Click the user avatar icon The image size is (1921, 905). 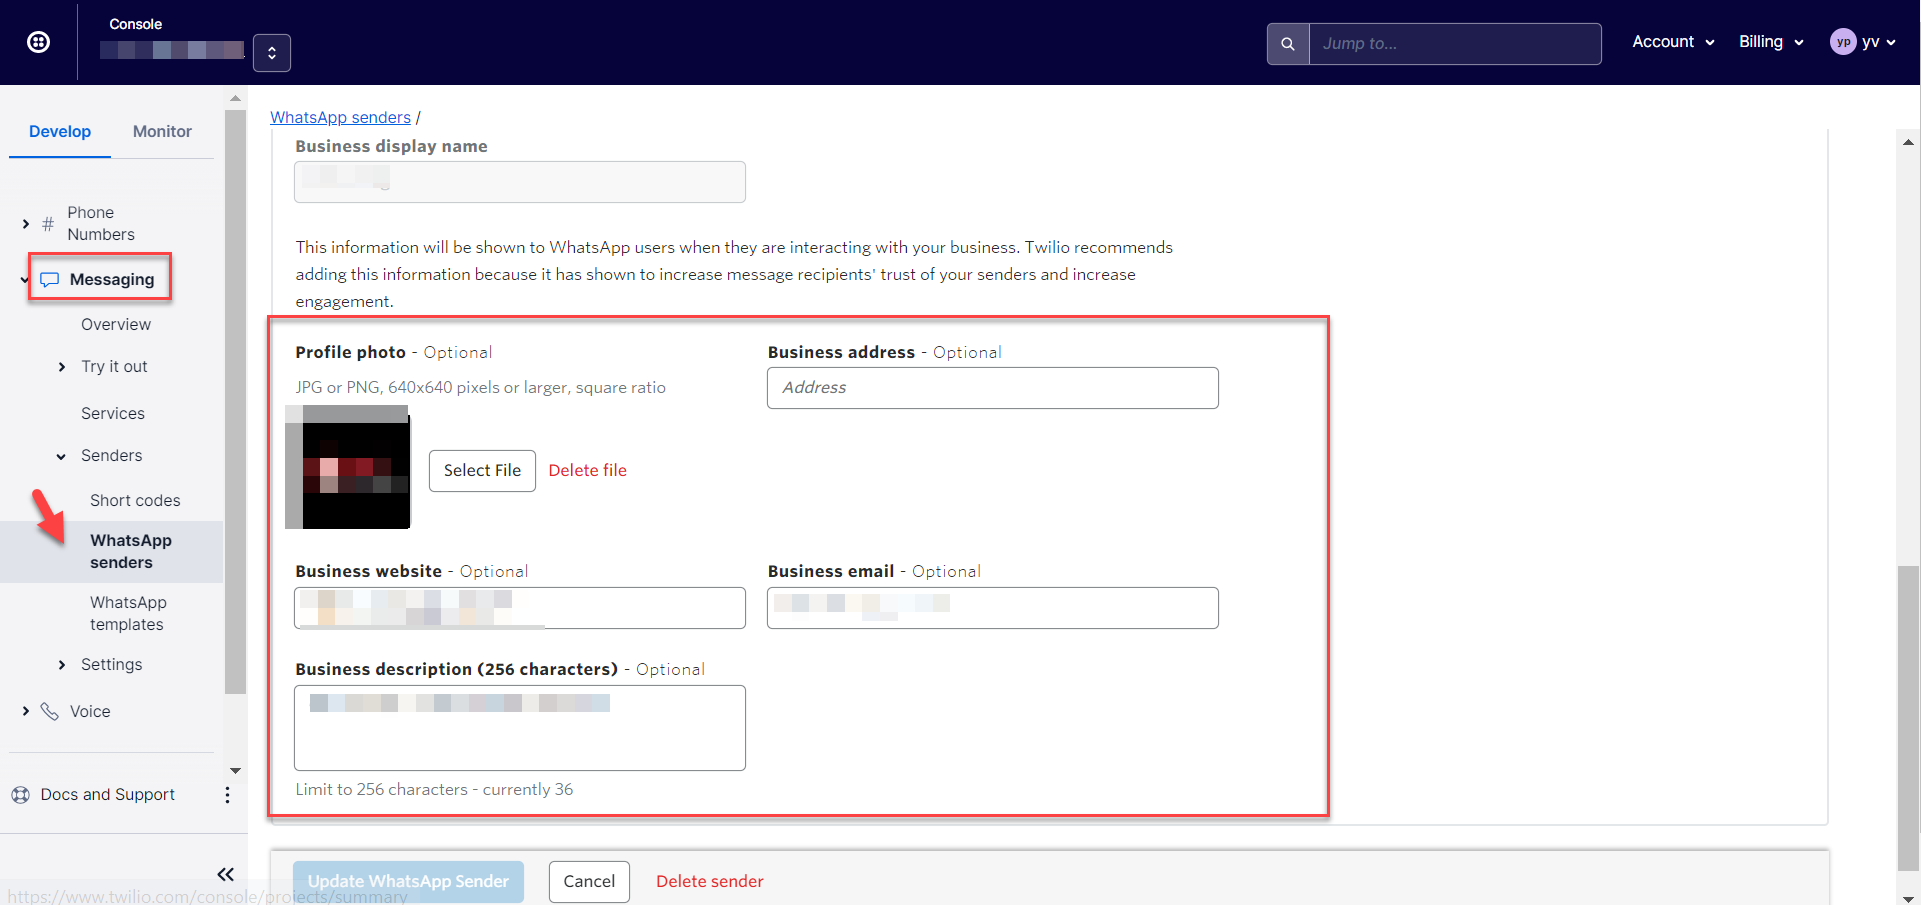[1843, 42]
